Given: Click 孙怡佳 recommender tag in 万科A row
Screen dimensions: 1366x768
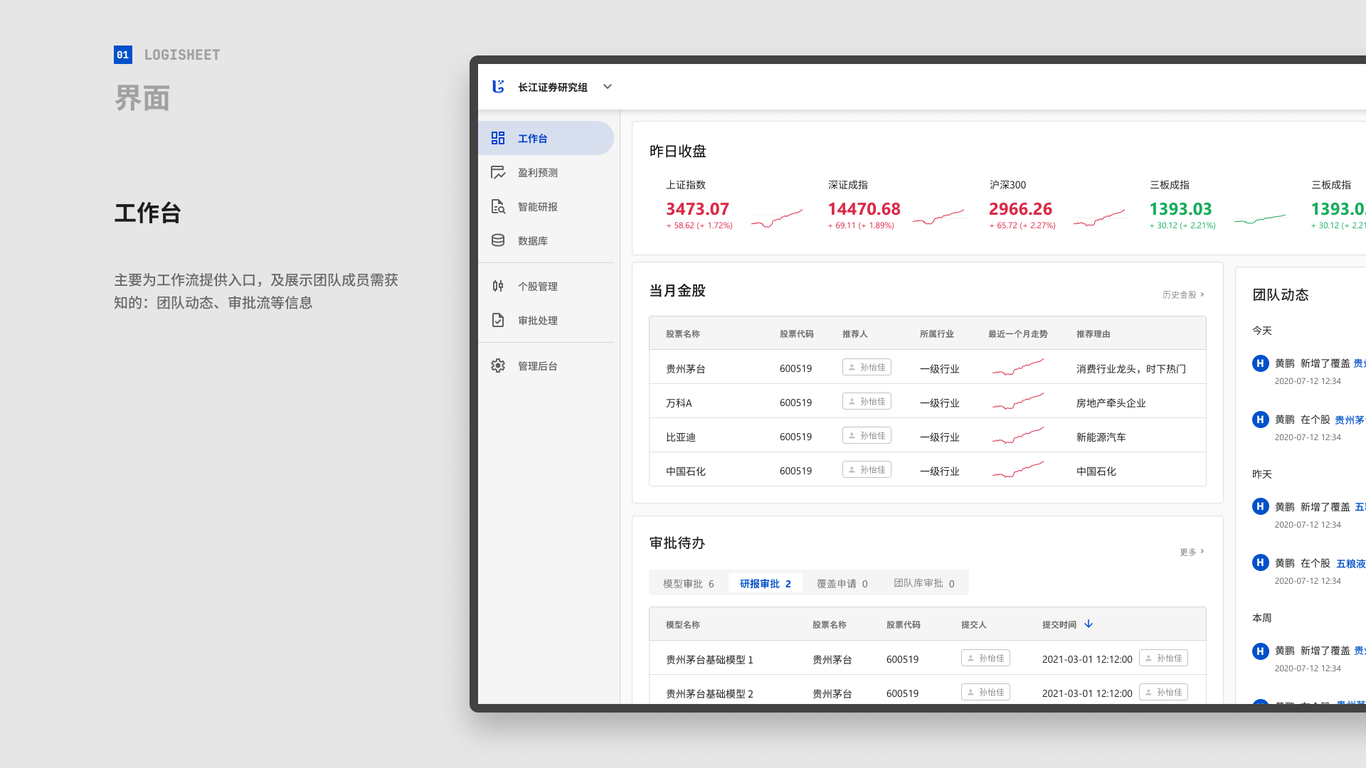Looking at the screenshot, I should tap(866, 401).
